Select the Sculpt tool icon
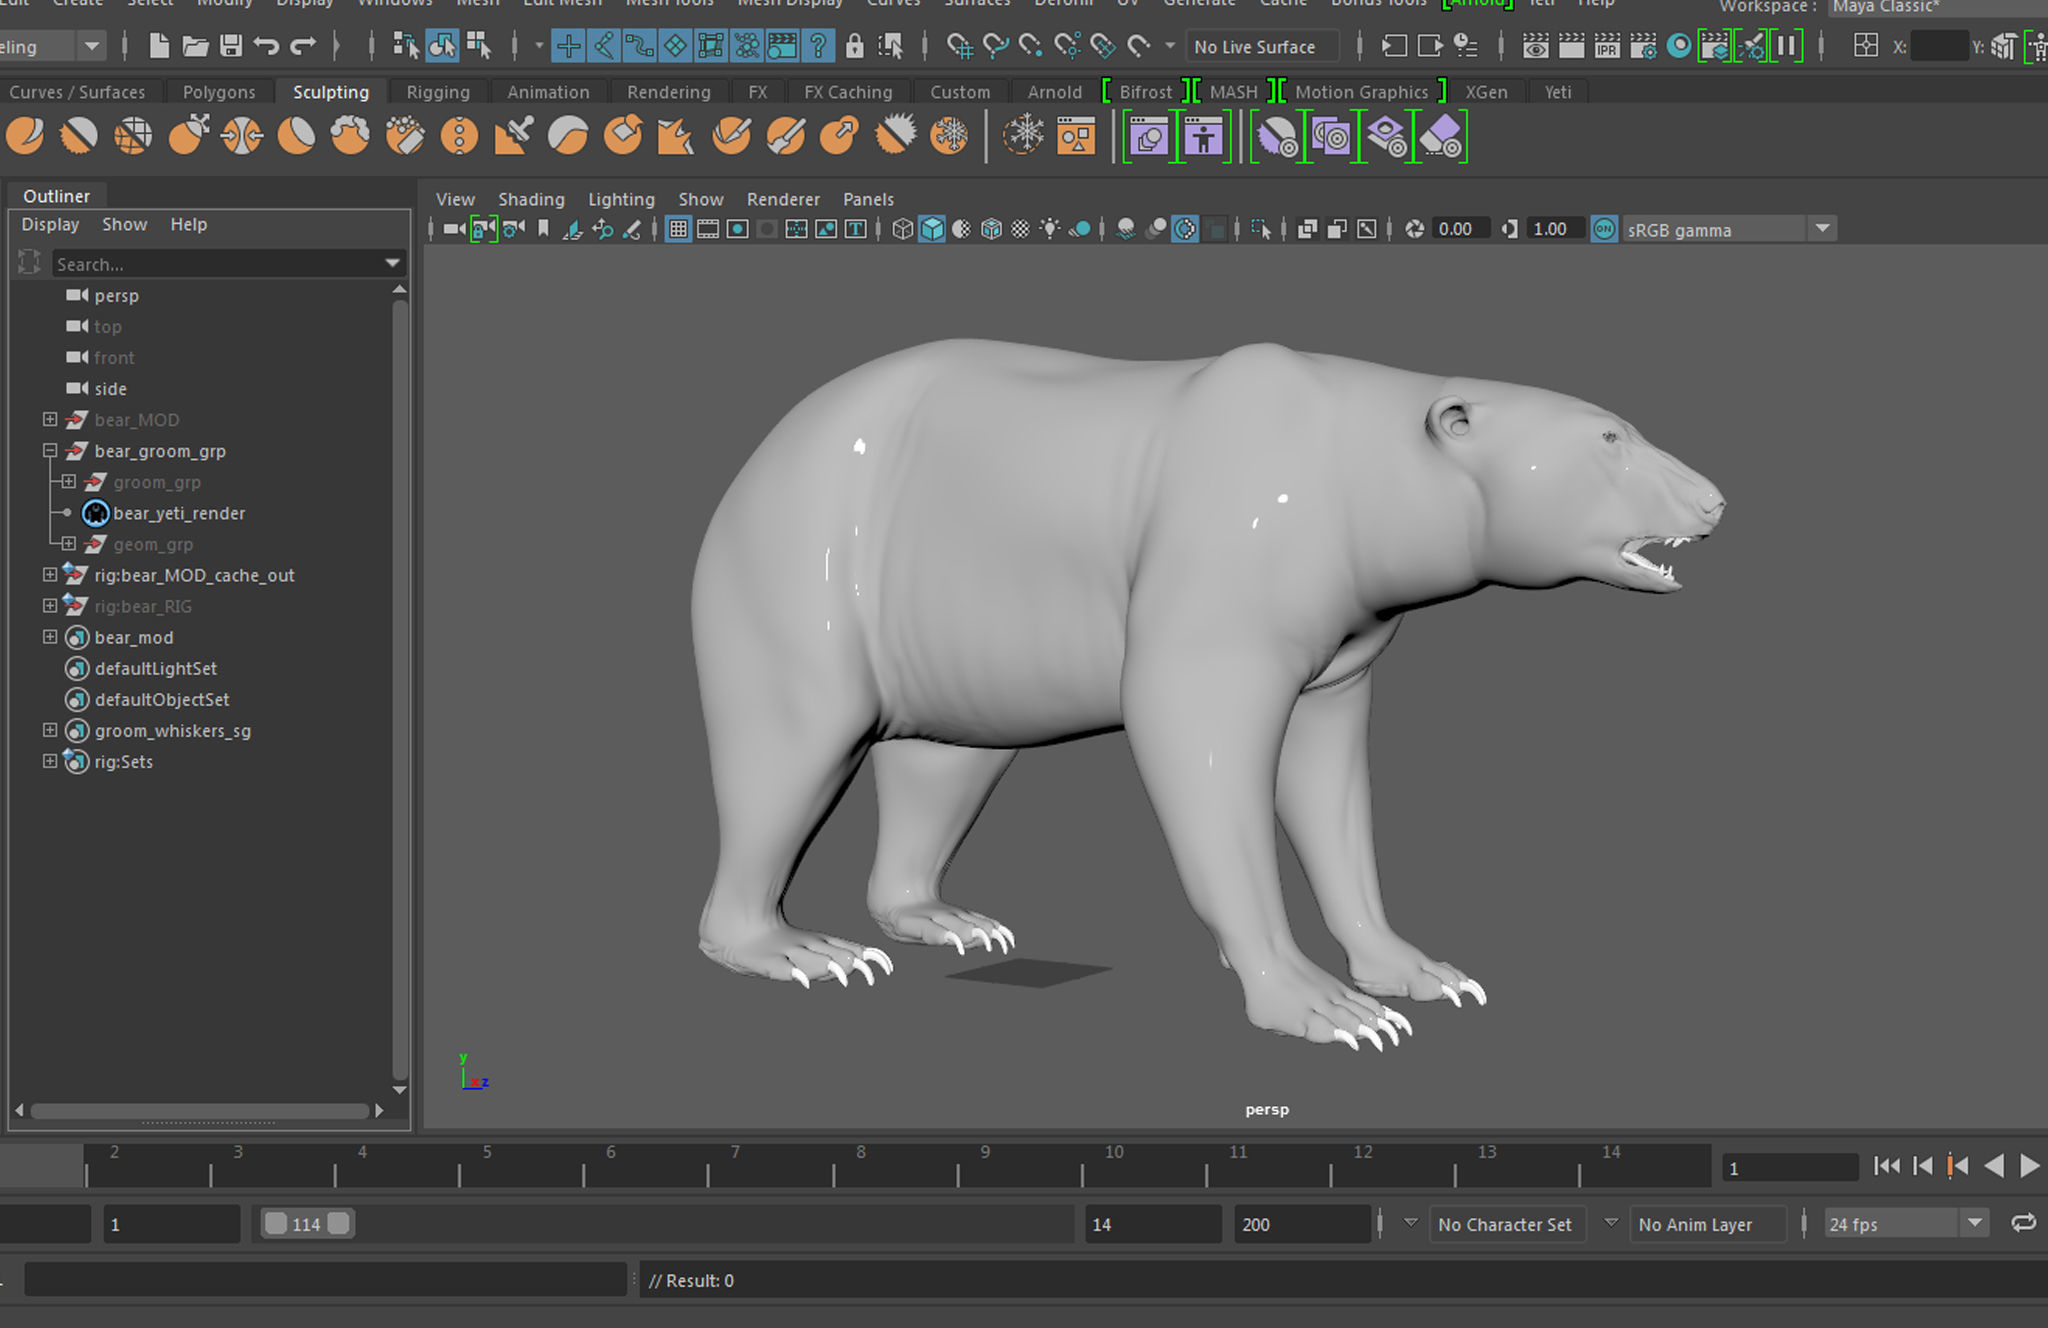Screen dimensions: 2048x1328 (x=25, y=136)
